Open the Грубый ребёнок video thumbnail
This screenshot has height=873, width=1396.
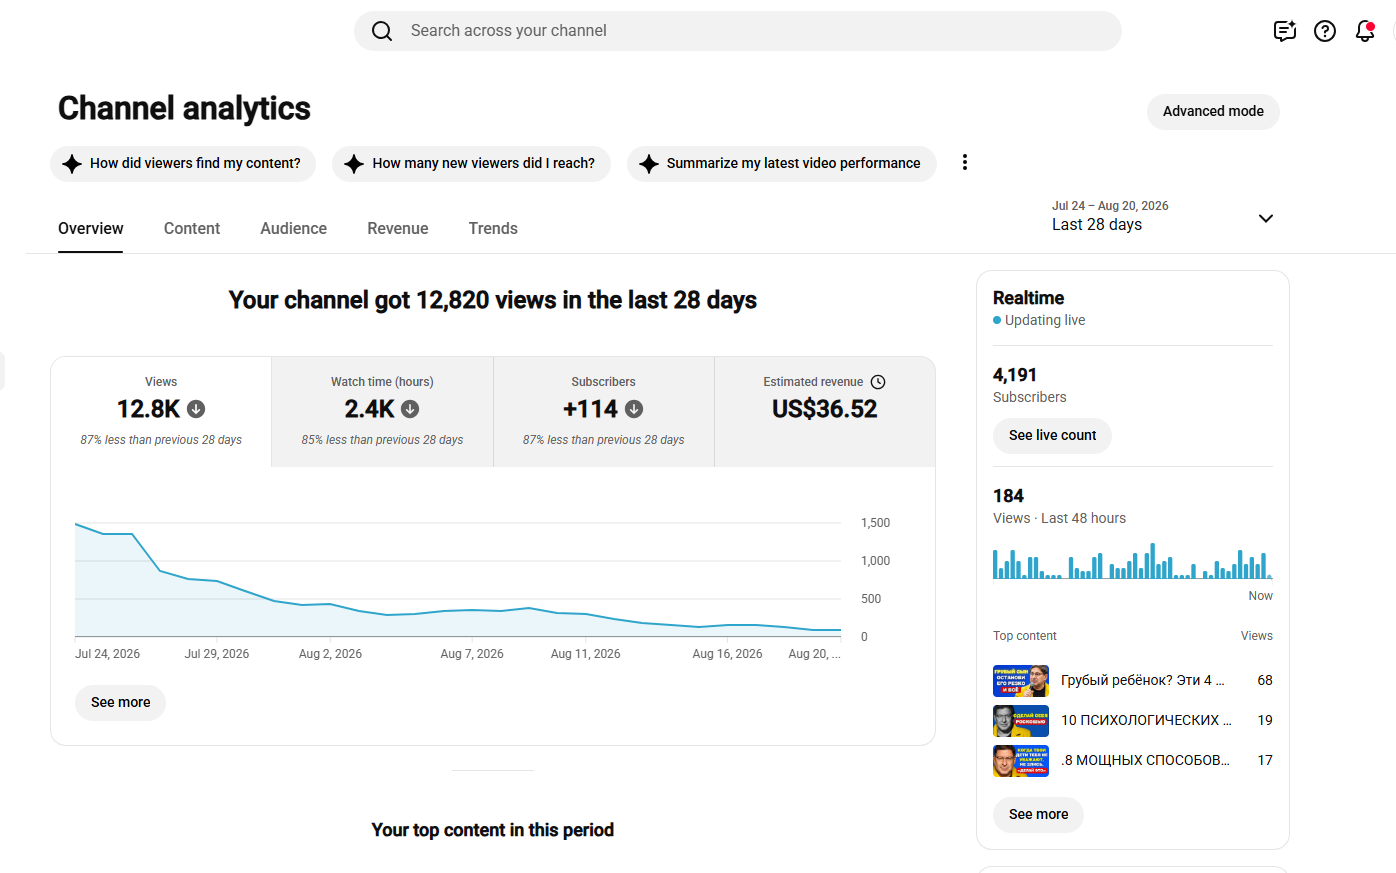click(x=1021, y=681)
